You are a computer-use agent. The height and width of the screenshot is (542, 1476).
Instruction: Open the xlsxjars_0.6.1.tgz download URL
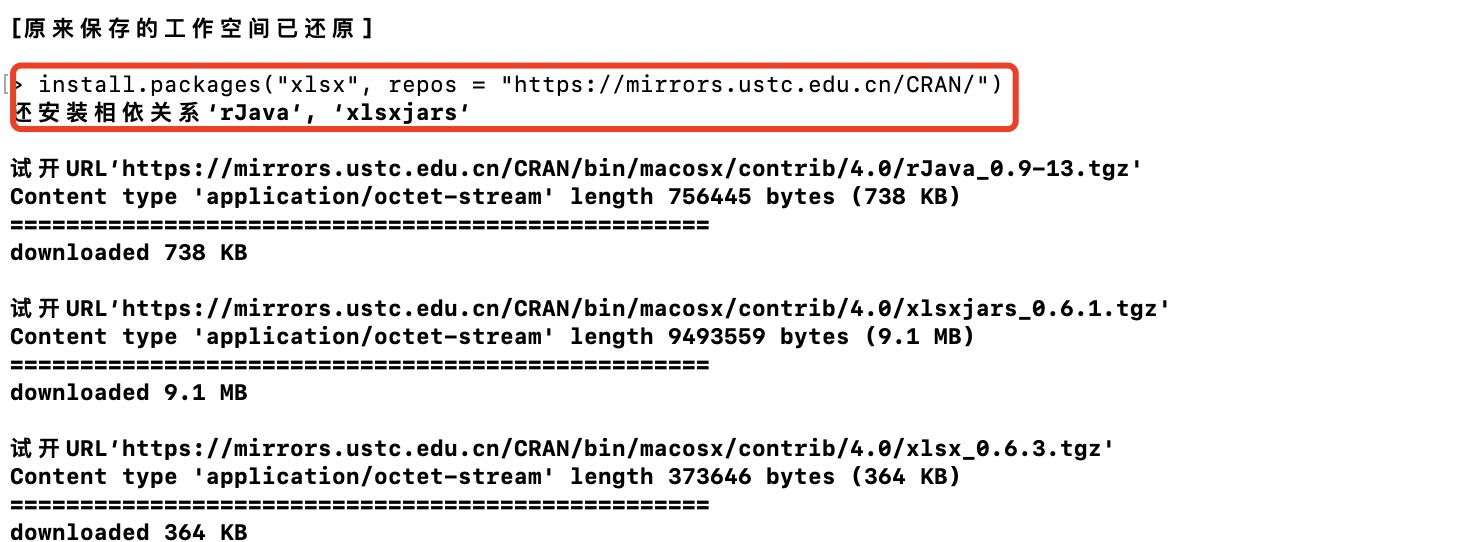[644, 309]
